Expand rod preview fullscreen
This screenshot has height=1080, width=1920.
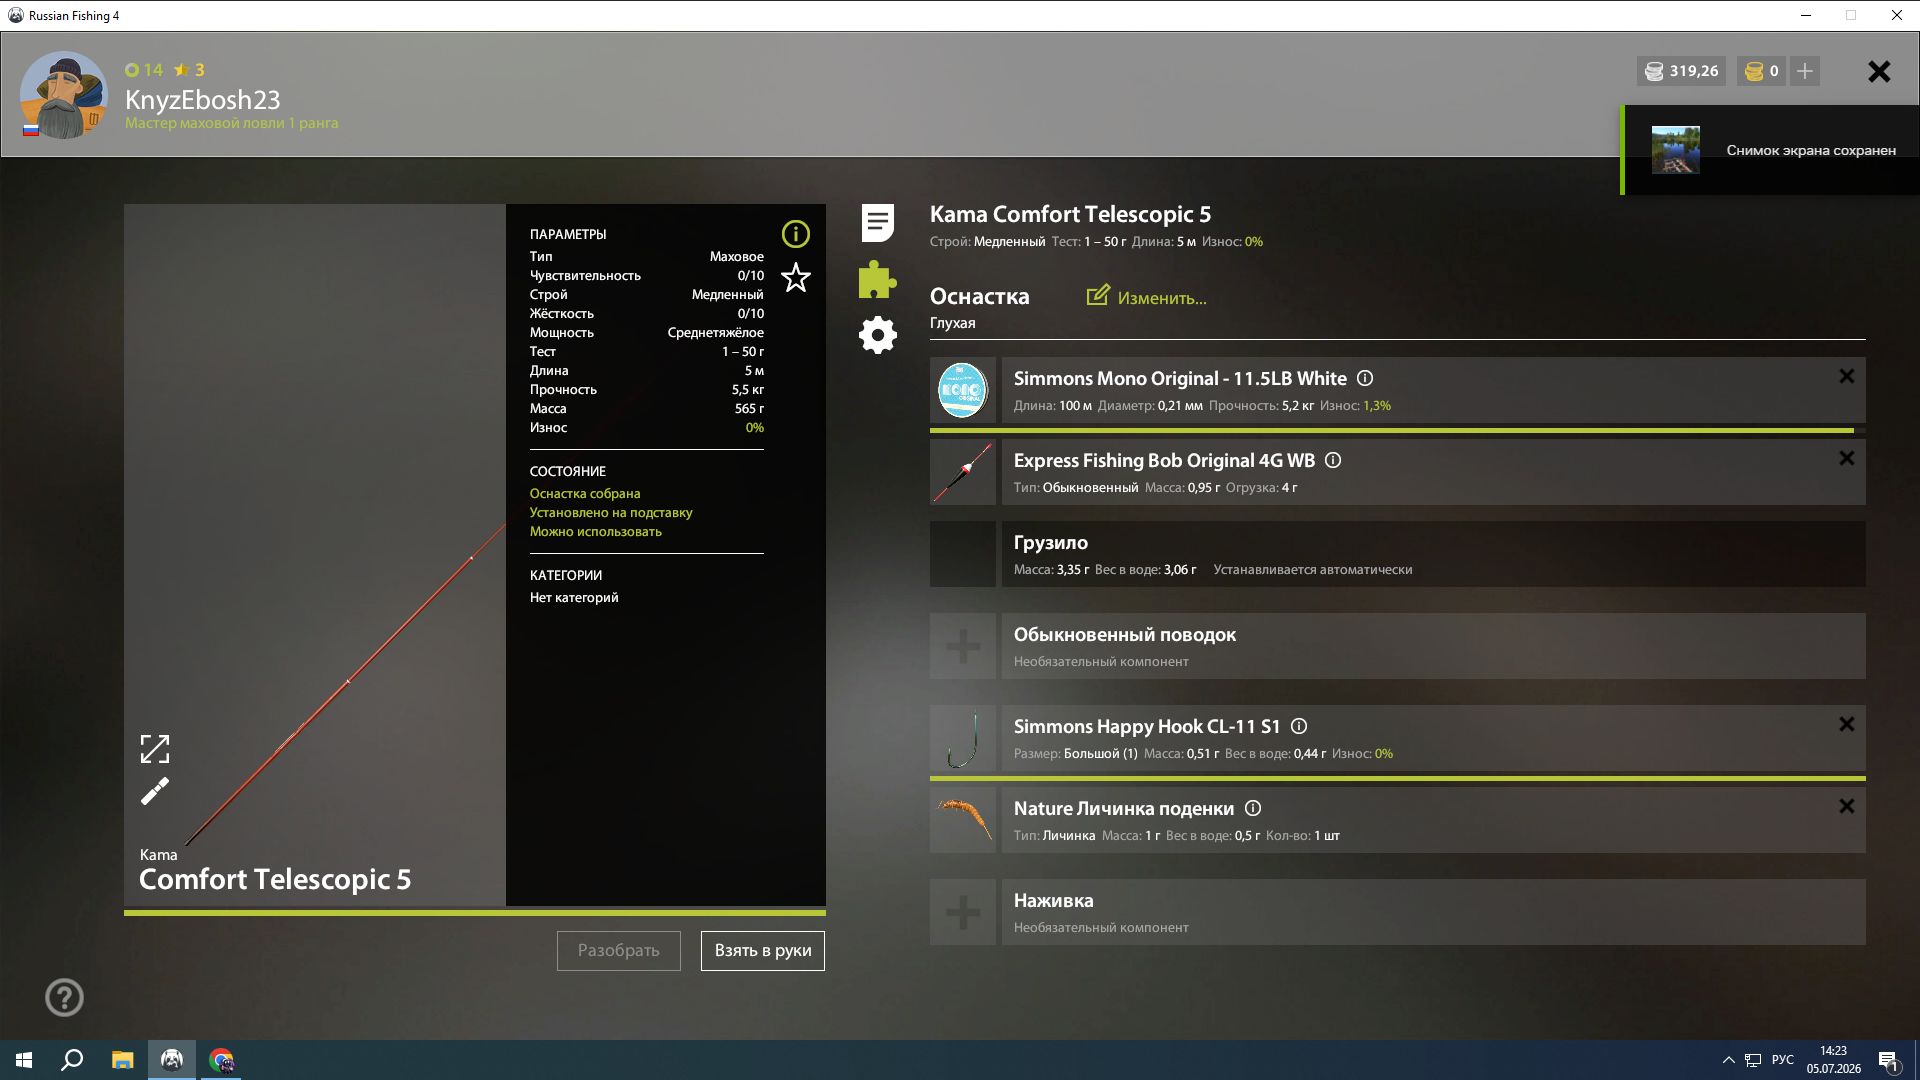pos(155,749)
